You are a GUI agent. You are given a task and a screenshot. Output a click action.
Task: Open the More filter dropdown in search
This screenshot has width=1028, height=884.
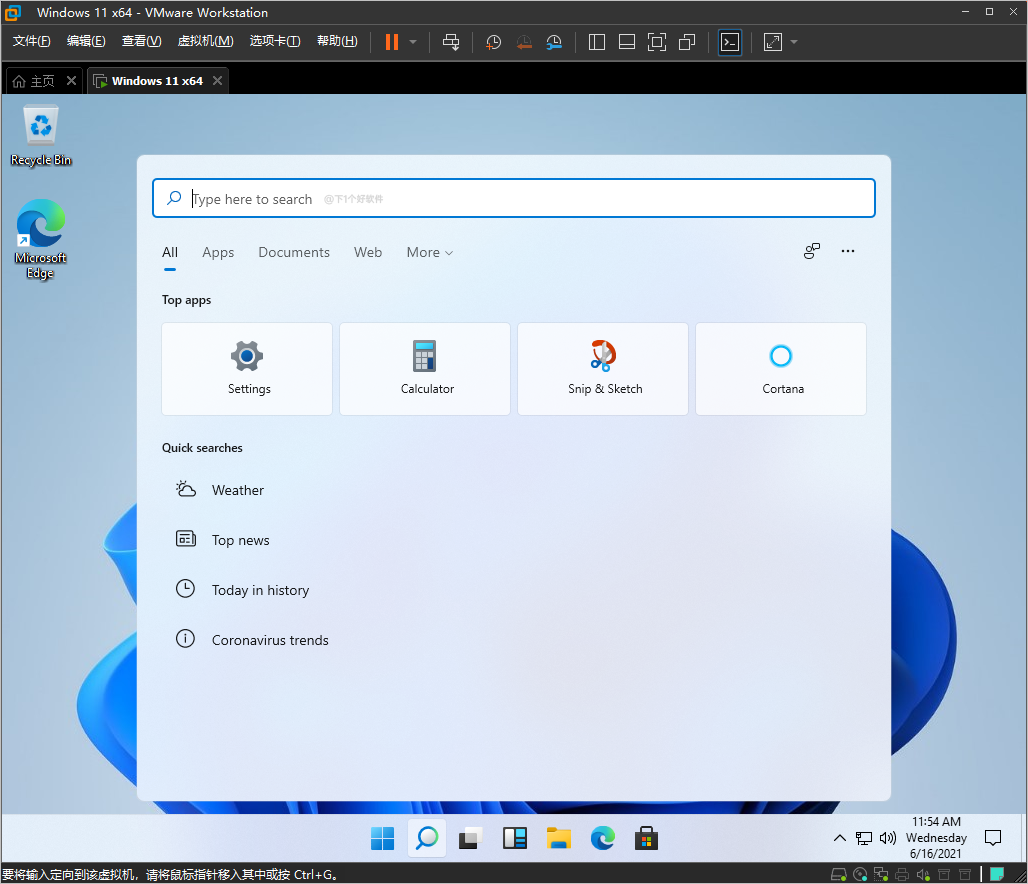429,252
